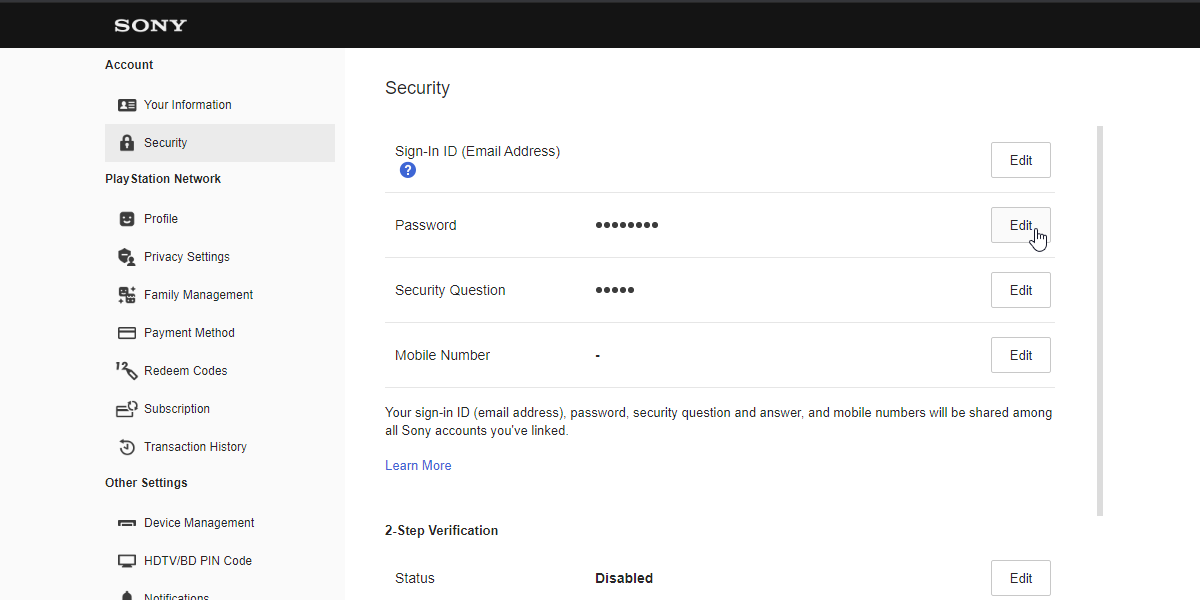Click the Sony logo in header
This screenshot has height=600, width=1200.
click(x=150, y=25)
